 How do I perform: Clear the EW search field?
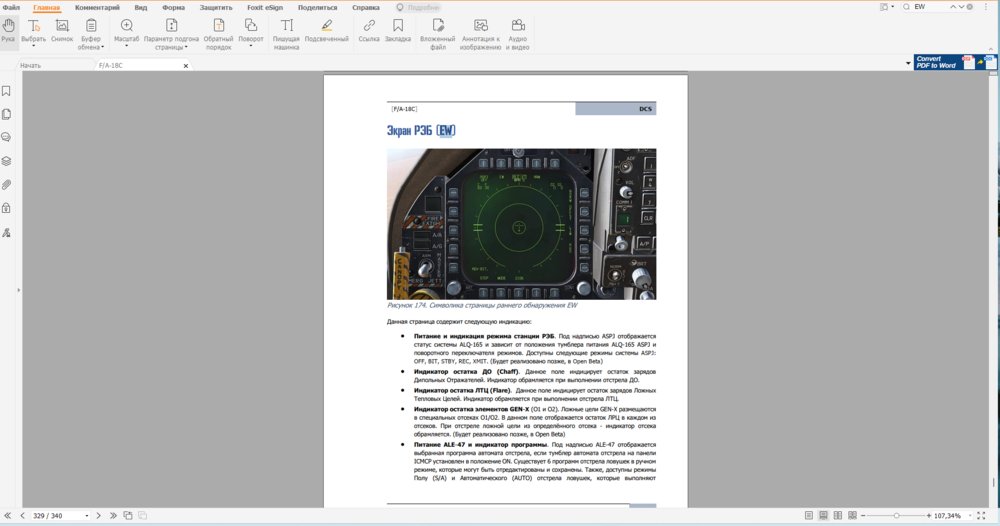(969, 7)
